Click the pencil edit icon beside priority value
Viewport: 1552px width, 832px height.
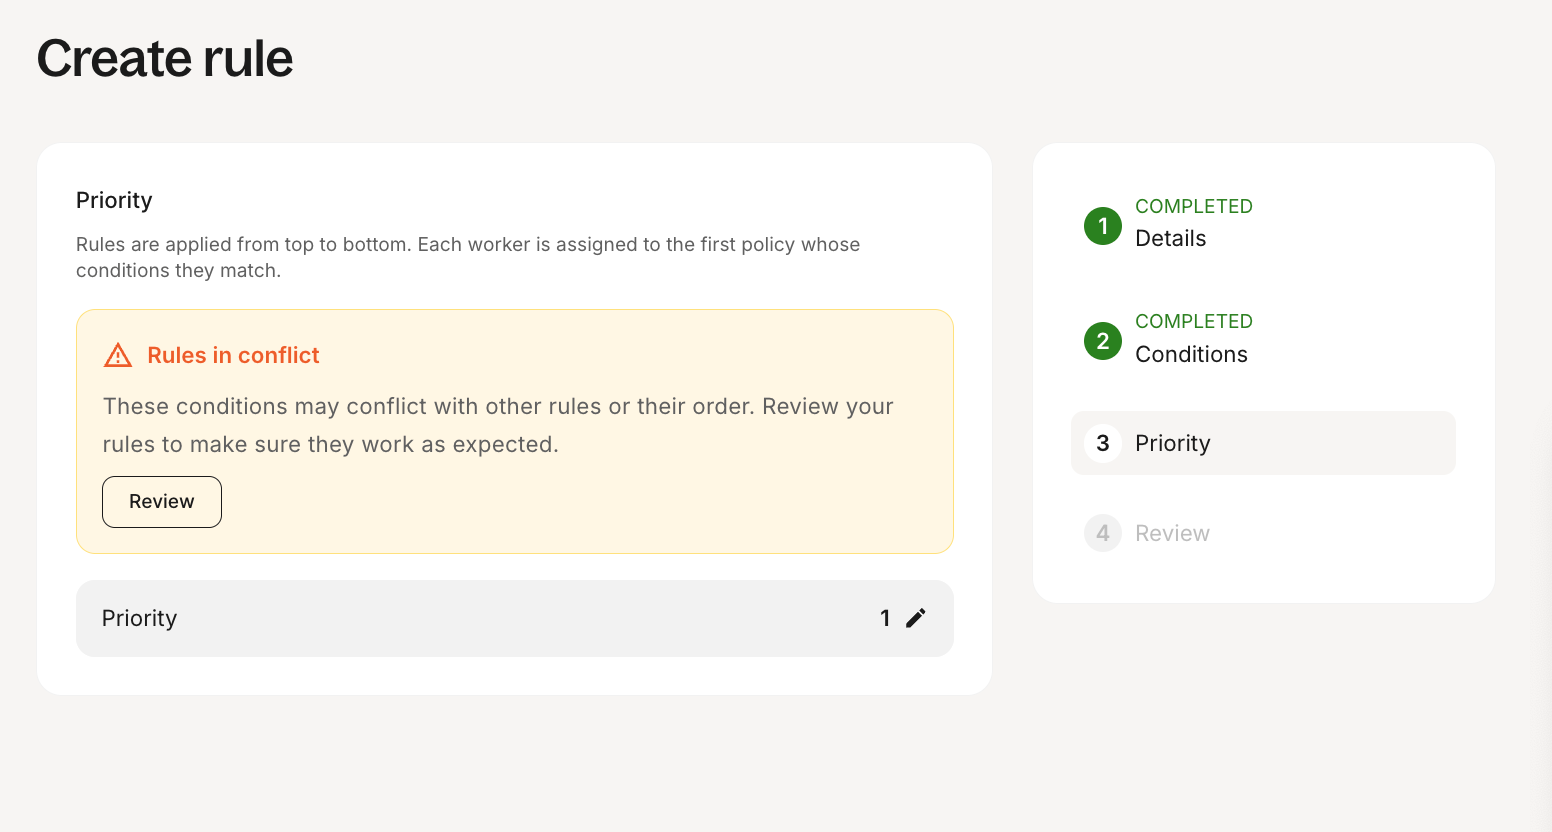click(x=915, y=618)
